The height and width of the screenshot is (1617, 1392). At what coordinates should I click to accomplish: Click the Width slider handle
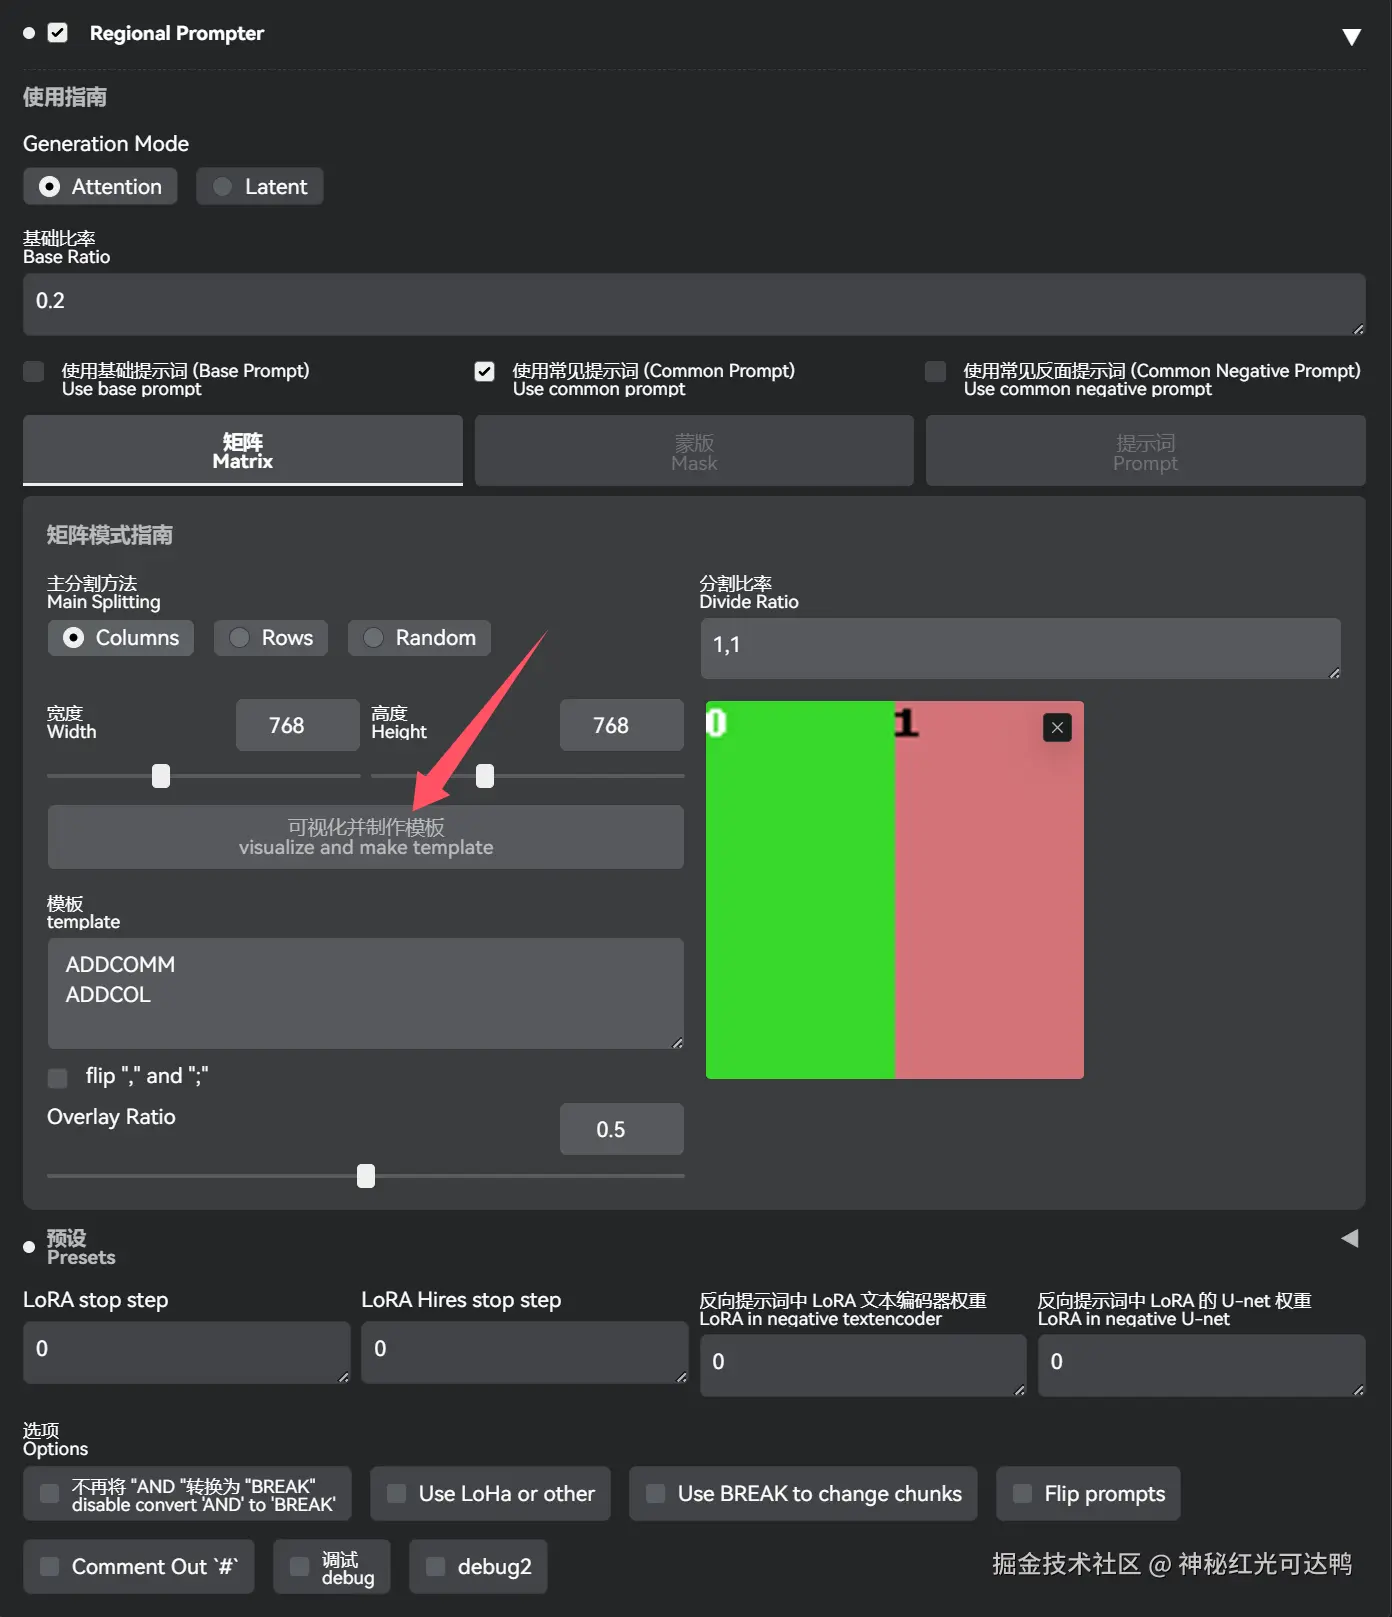click(161, 776)
